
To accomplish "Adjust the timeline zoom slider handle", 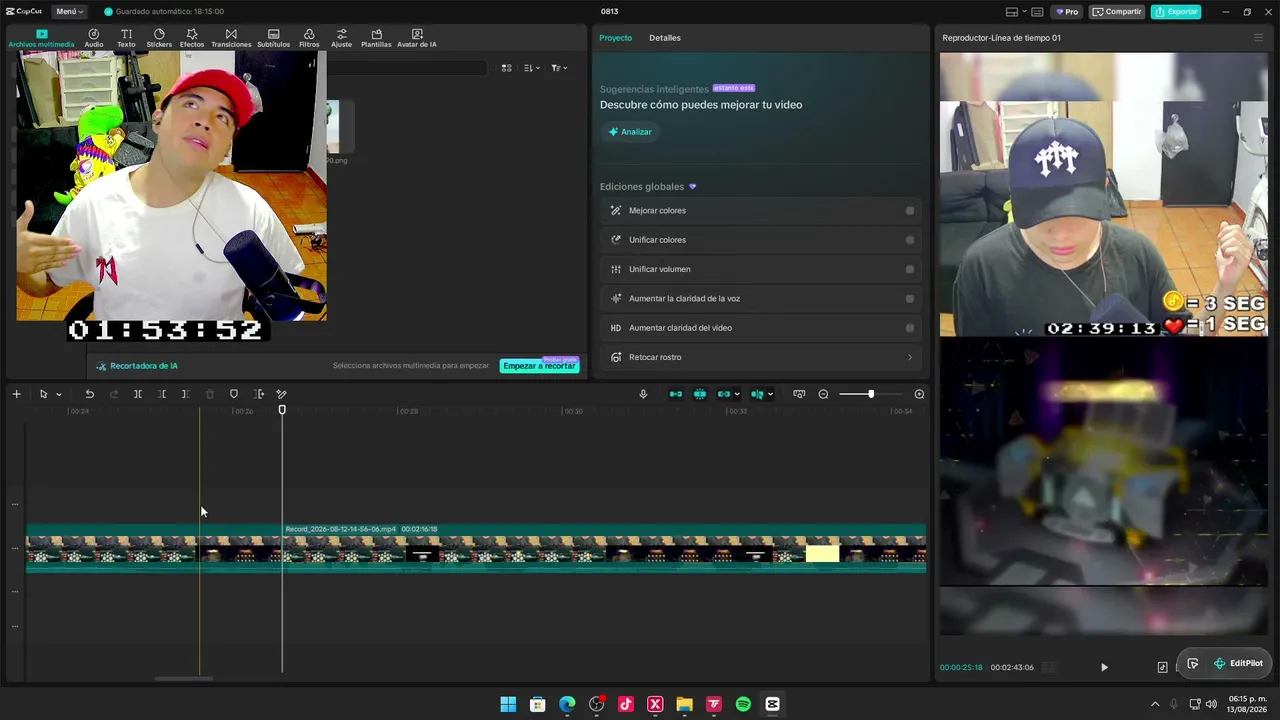I will 871,394.
